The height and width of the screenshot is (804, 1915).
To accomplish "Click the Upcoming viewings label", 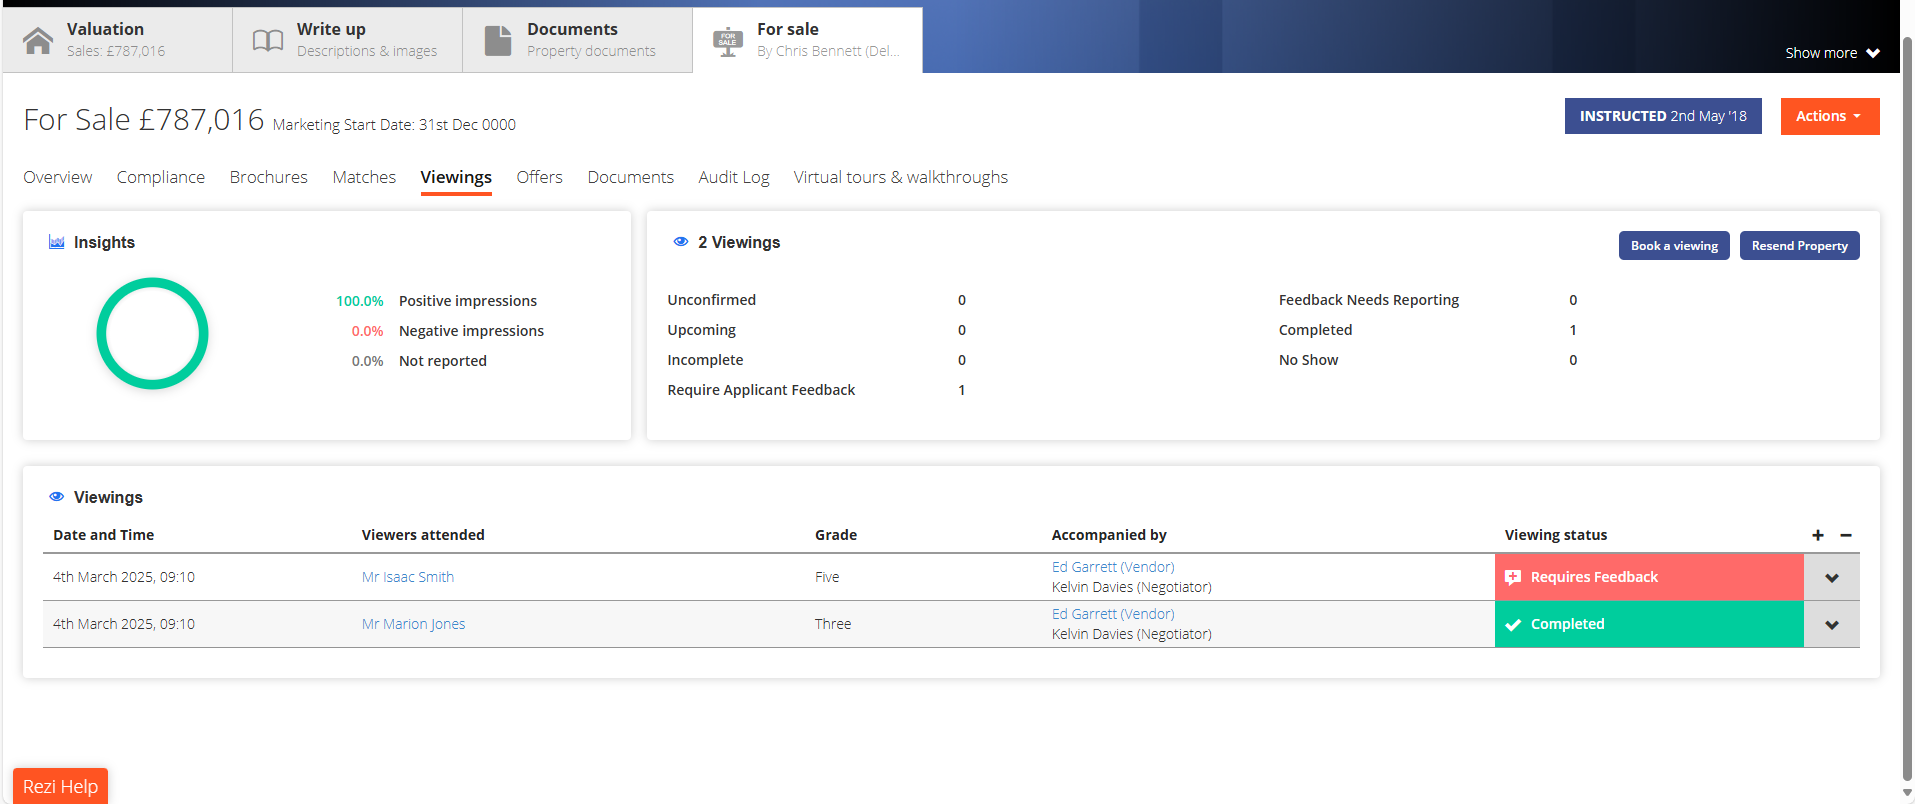I will 701,330.
